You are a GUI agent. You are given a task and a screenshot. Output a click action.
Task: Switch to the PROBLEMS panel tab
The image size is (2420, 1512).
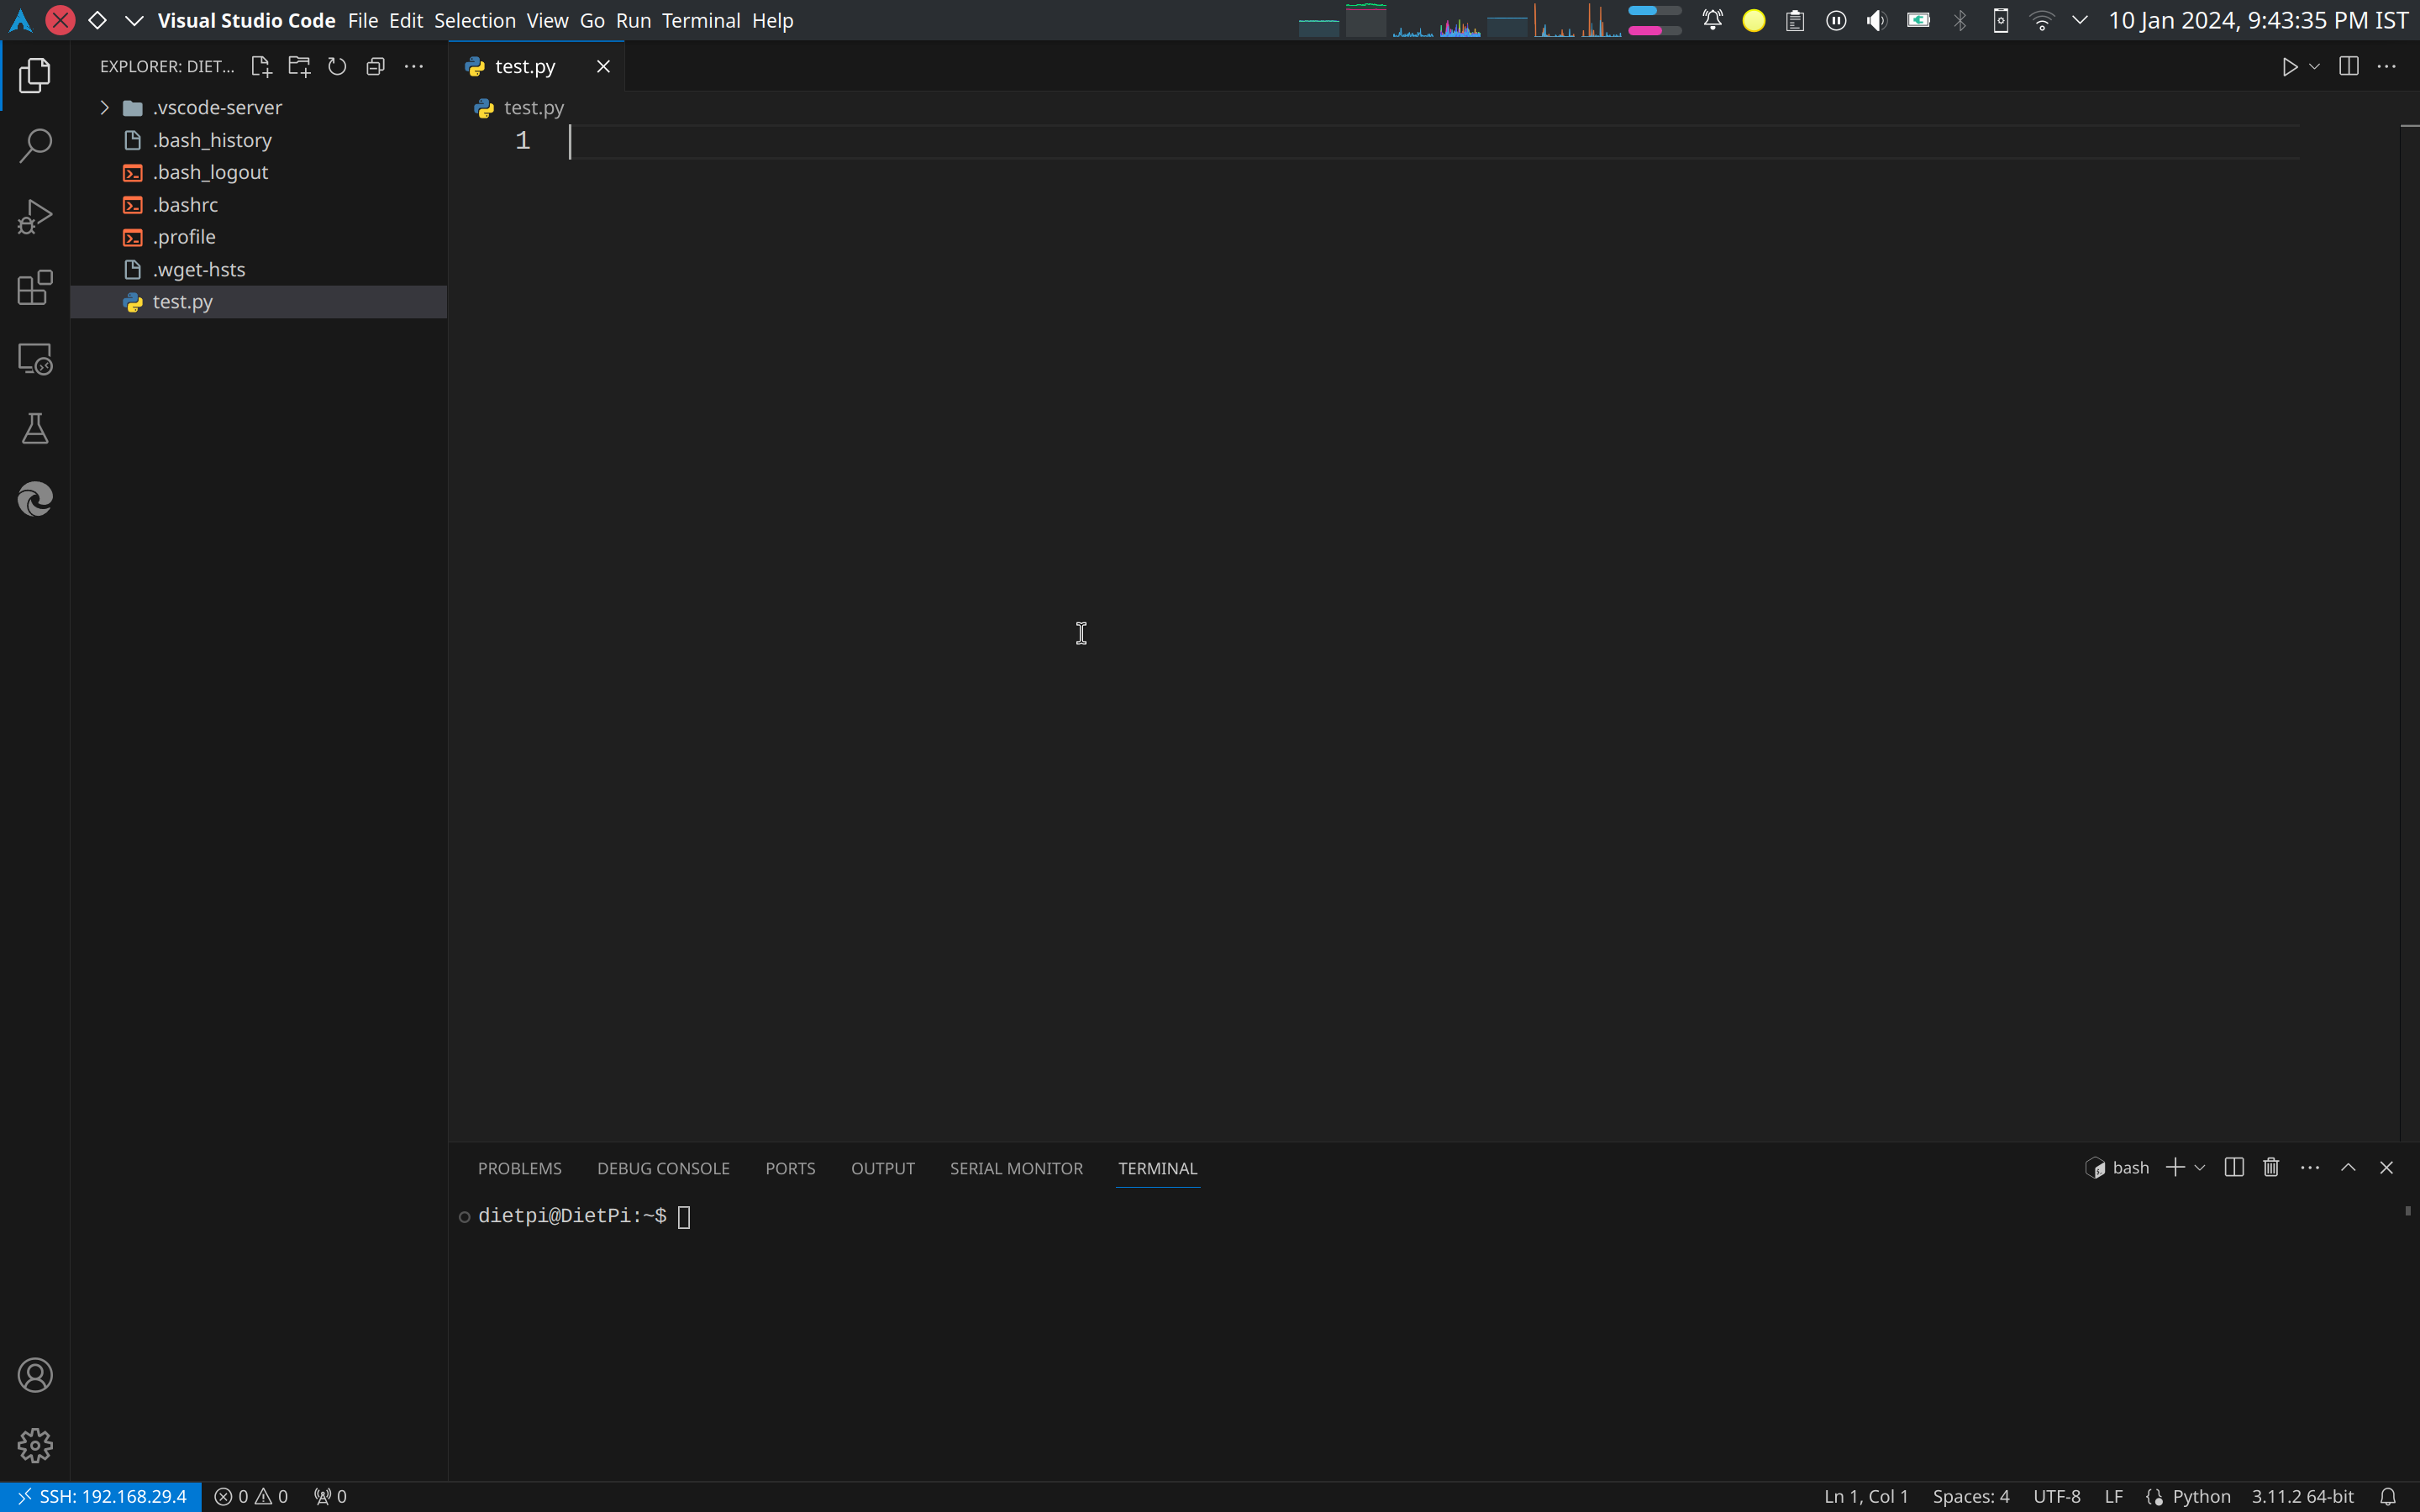(519, 1168)
